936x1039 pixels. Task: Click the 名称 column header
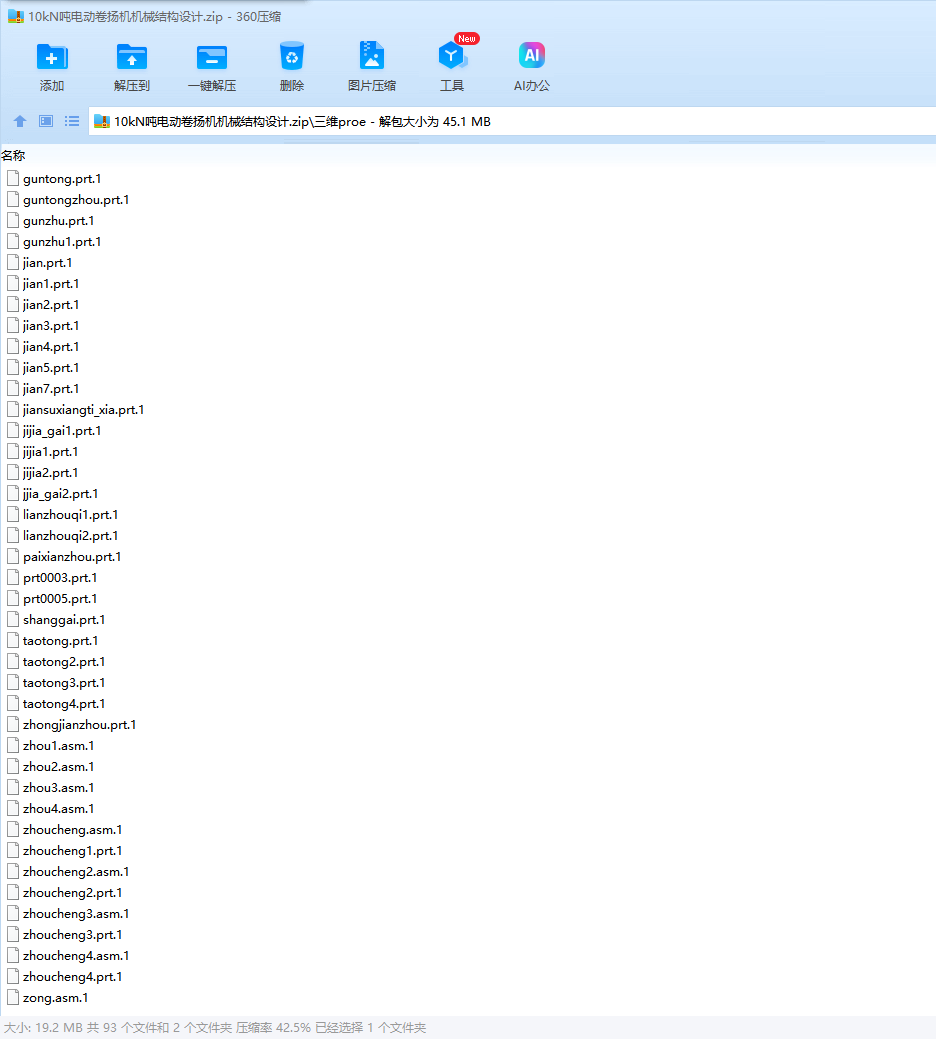[x=13, y=156]
